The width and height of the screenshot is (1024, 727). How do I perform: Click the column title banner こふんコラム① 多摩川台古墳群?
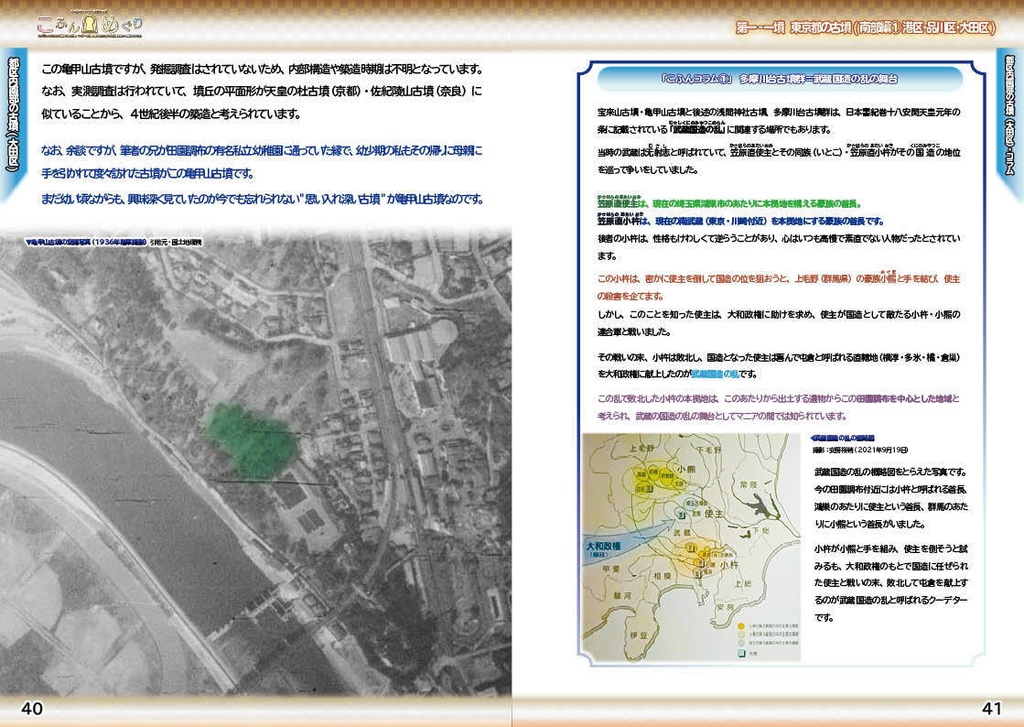pyautogui.click(x=780, y=79)
